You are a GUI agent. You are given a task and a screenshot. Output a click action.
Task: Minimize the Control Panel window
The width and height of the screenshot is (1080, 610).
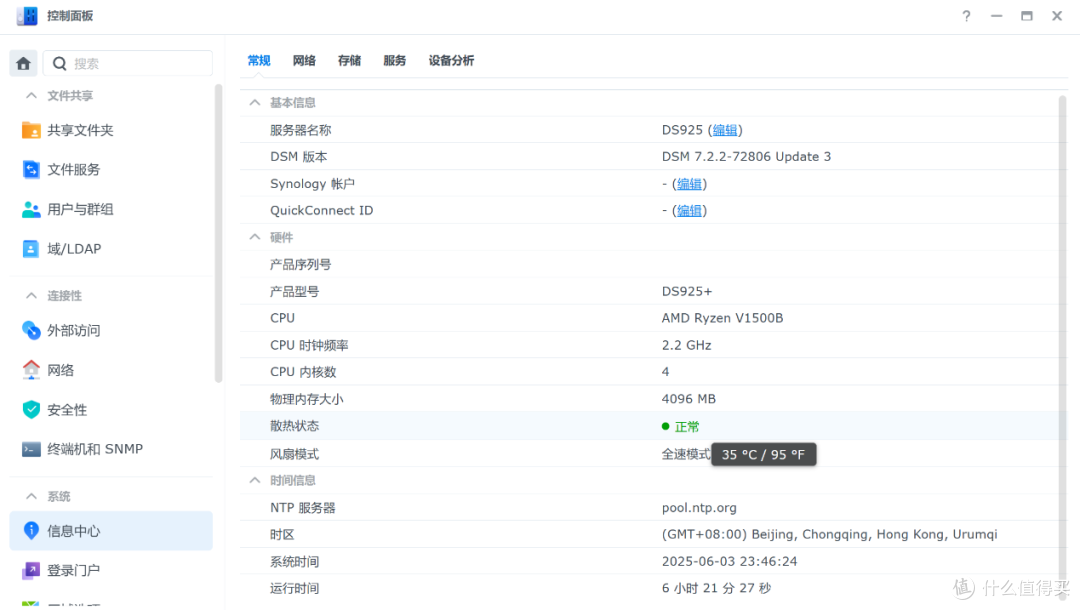pyautogui.click(x=997, y=16)
